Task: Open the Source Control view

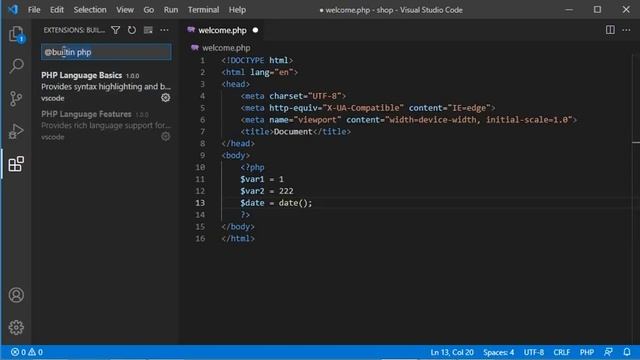Action: [16, 98]
